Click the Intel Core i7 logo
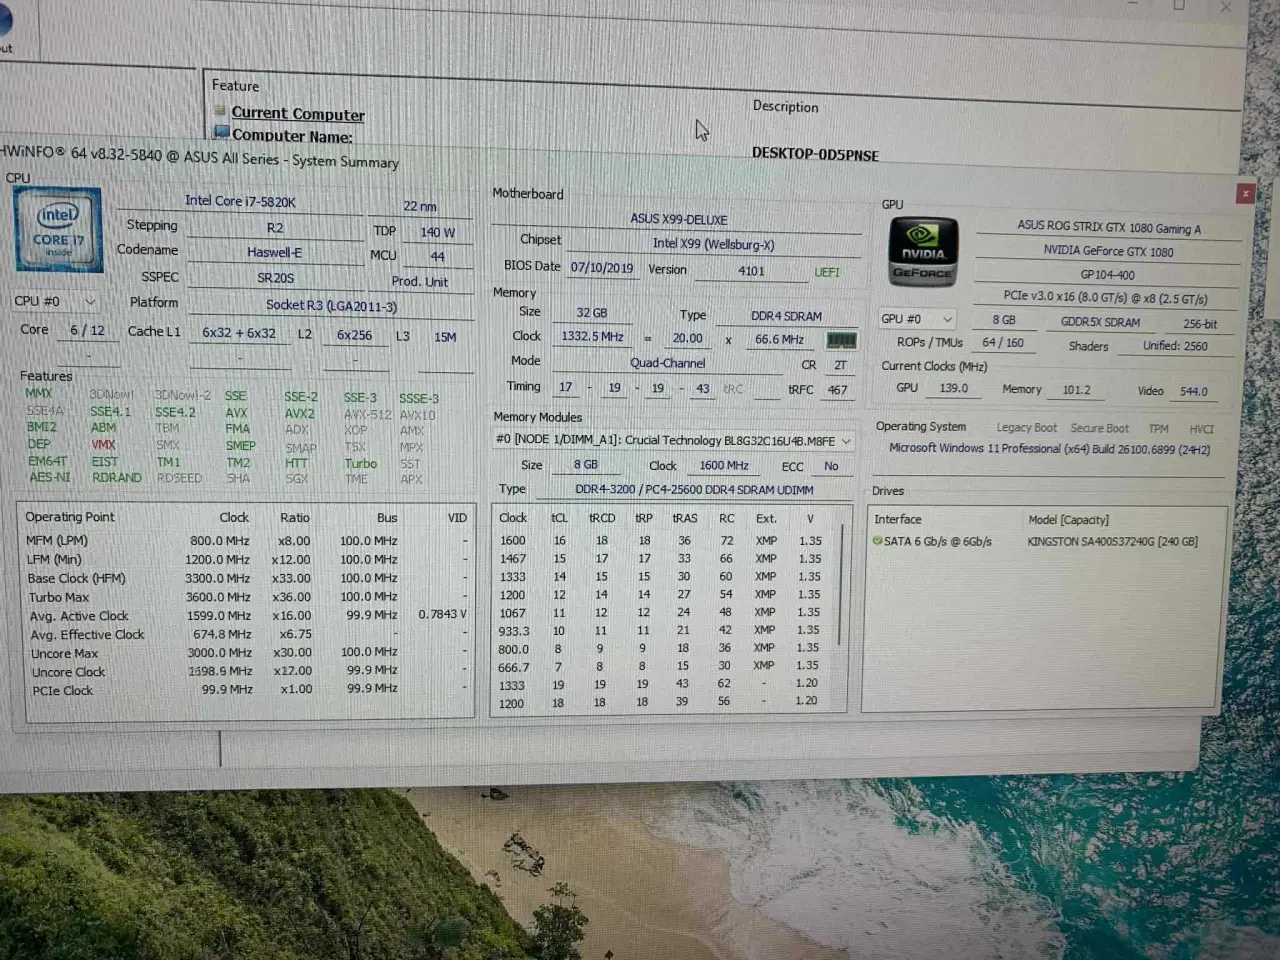Screen dimensions: 1280x960 tap(58, 230)
